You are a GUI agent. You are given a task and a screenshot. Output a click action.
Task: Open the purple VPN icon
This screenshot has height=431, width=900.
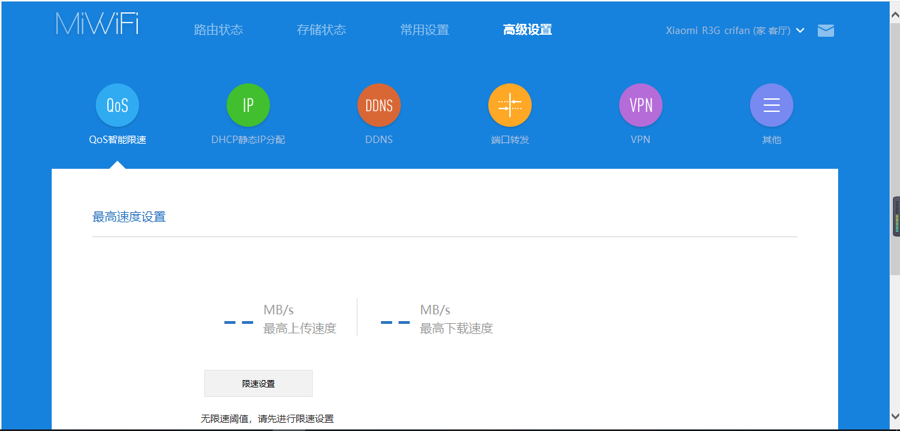click(x=641, y=105)
